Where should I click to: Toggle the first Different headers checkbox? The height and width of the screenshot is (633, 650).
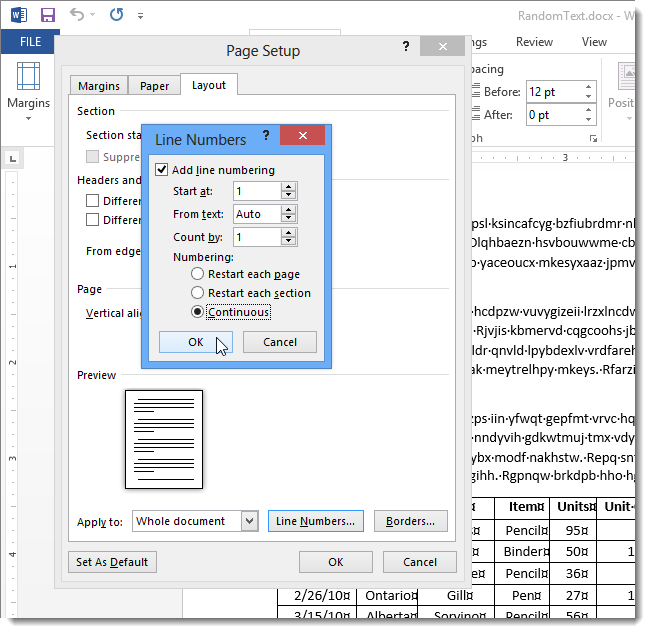pyautogui.click(x=92, y=201)
